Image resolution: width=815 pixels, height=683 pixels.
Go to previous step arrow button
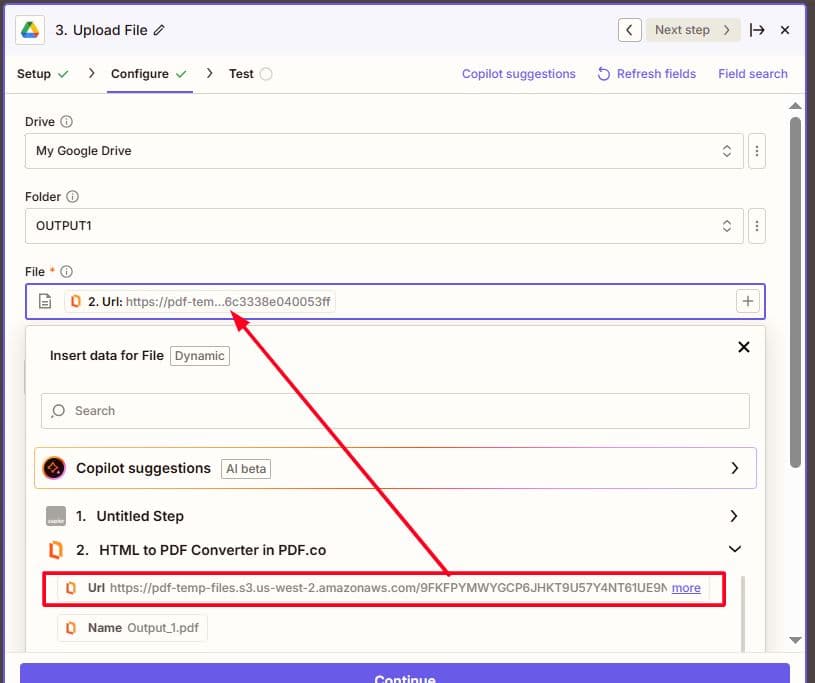pyautogui.click(x=629, y=30)
